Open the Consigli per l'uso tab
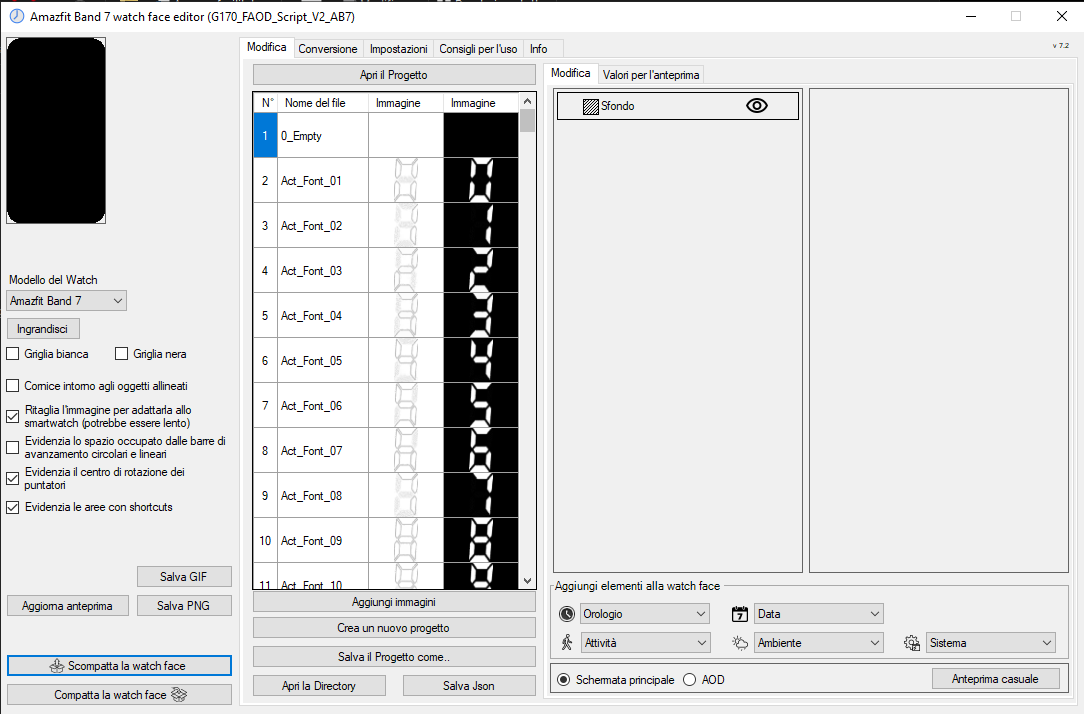Viewport: 1084px width, 714px height. (478, 49)
